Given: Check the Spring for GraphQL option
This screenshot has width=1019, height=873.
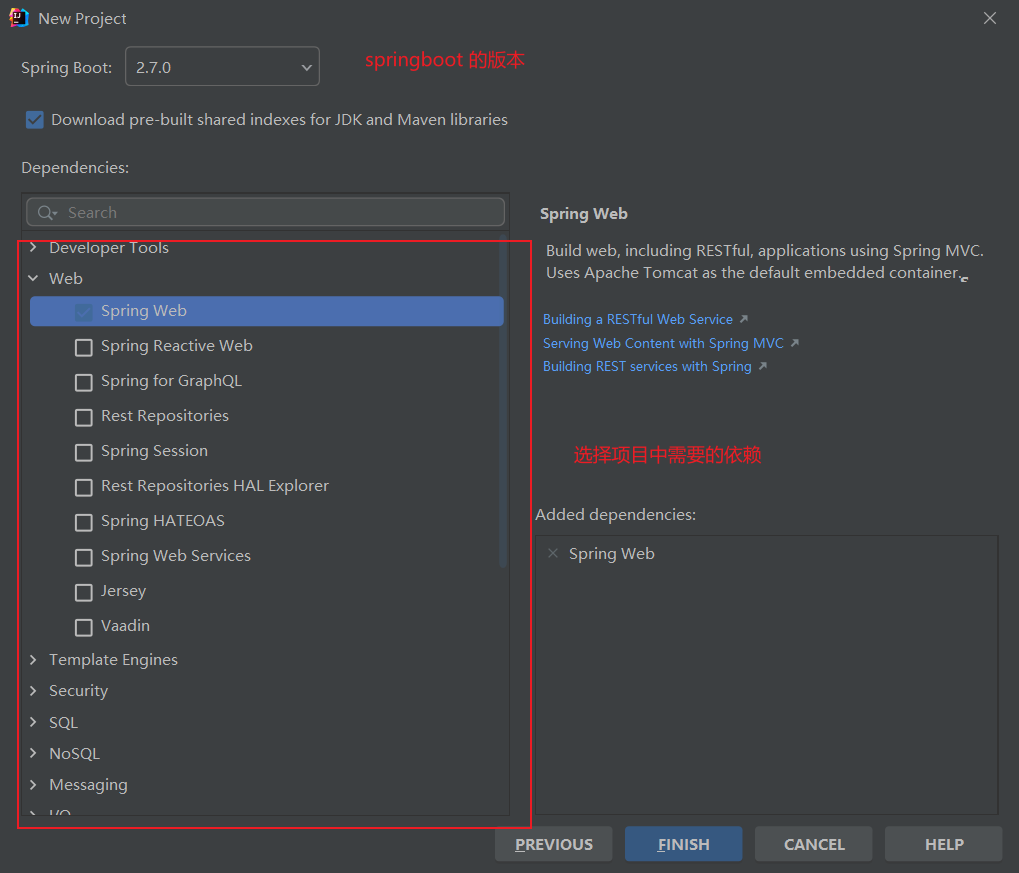Looking at the screenshot, I should [84, 382].
